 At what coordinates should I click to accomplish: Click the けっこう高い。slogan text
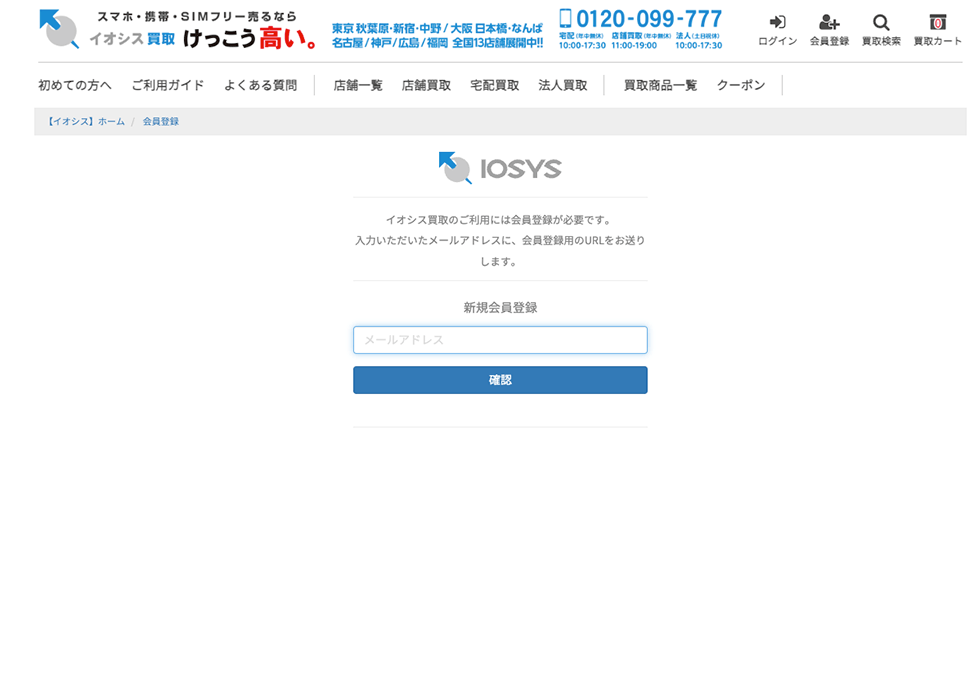click(x=250, y=39)
